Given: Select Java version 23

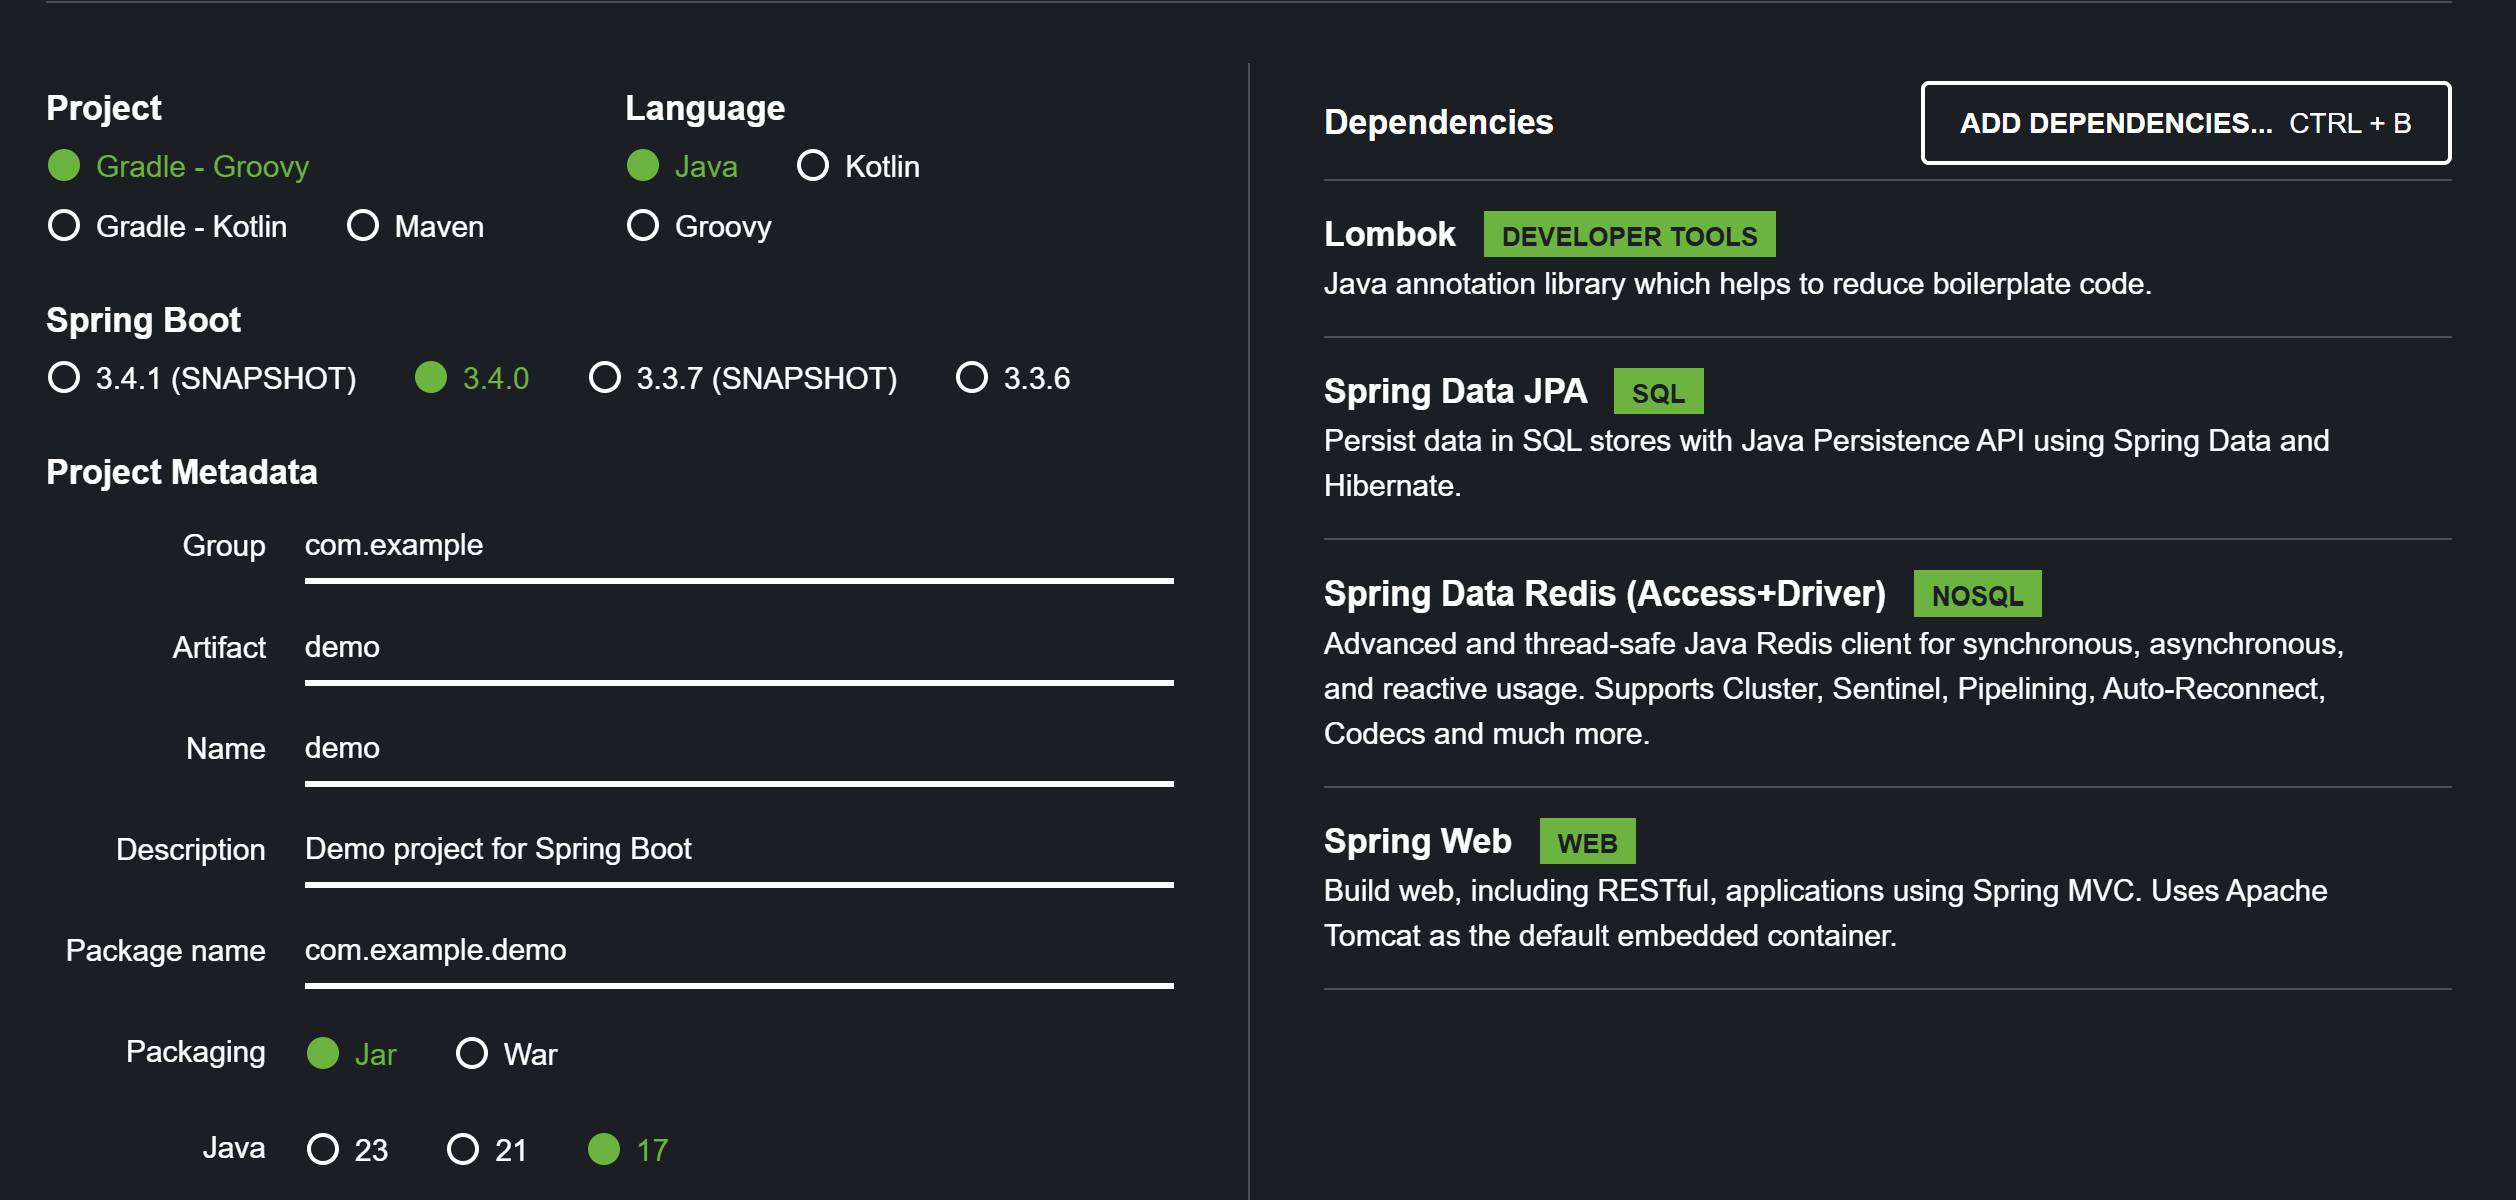Looking at the screenshot, I should (323, 1149).
